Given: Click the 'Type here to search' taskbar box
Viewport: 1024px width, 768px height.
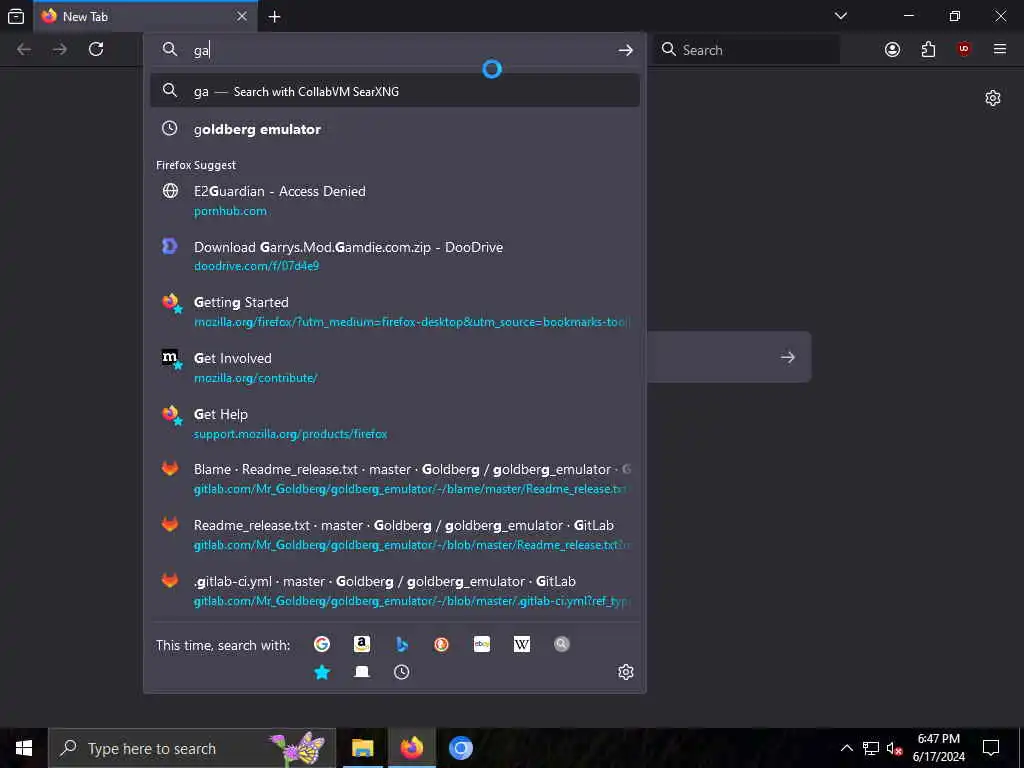Looking at the screenshot, I should tap(192, 748).
